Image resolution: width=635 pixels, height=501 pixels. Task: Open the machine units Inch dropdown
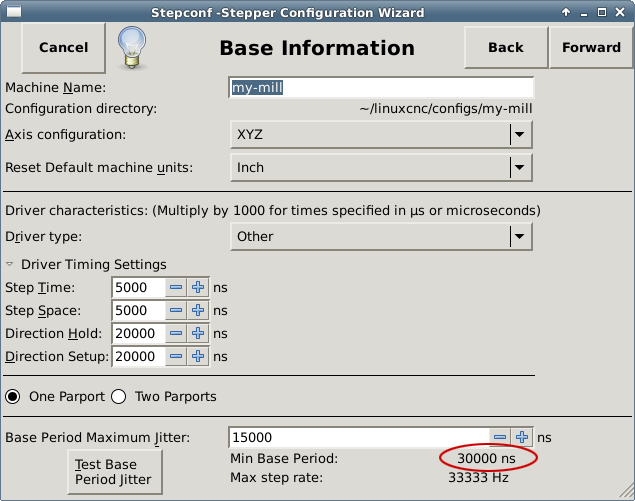(381, 168)
